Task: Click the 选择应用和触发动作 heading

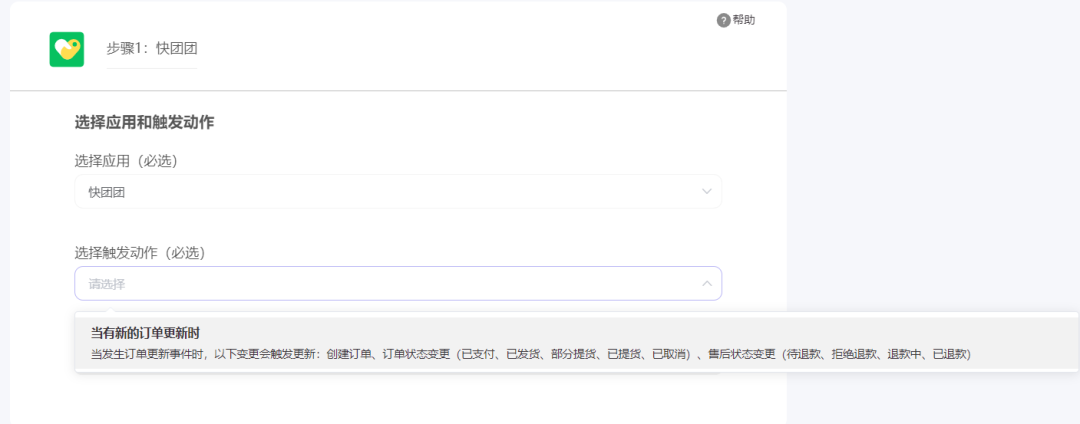Action: 145,123
